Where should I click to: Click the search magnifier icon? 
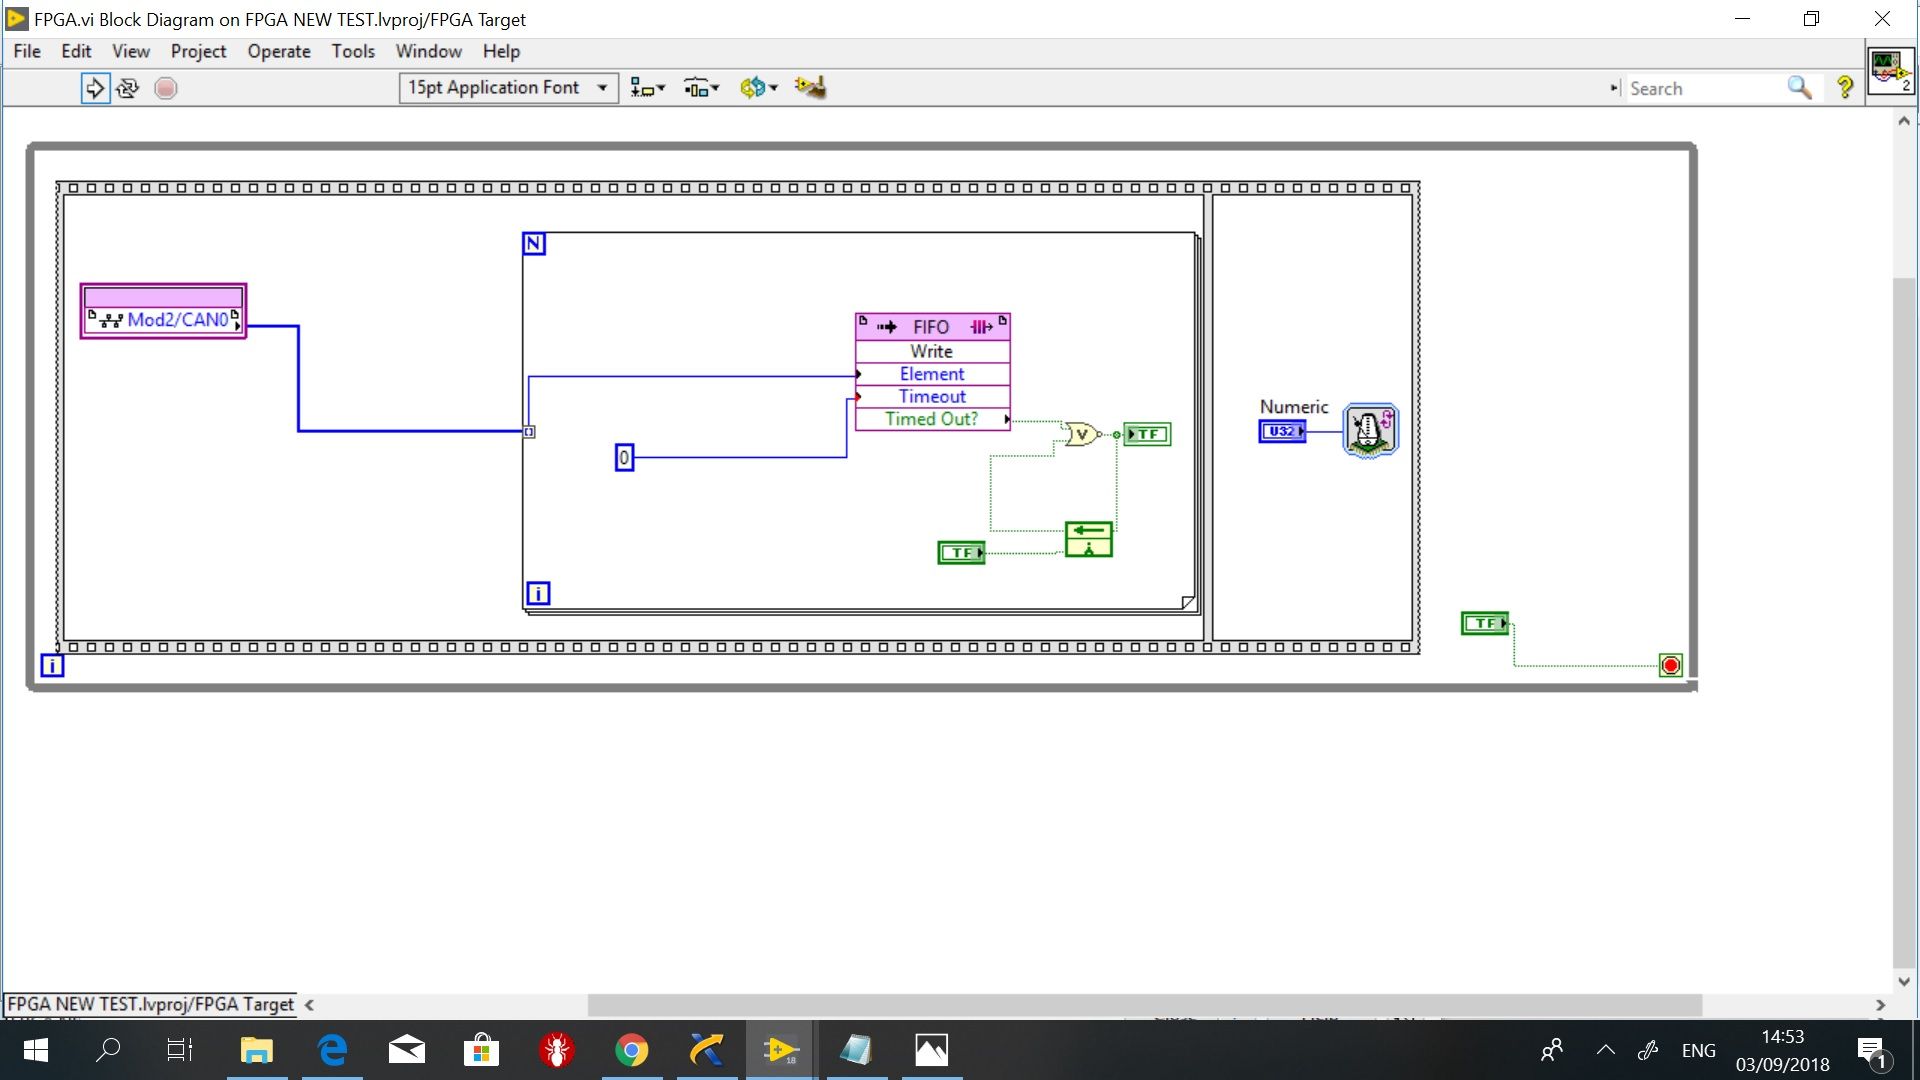coord(1799,88)
